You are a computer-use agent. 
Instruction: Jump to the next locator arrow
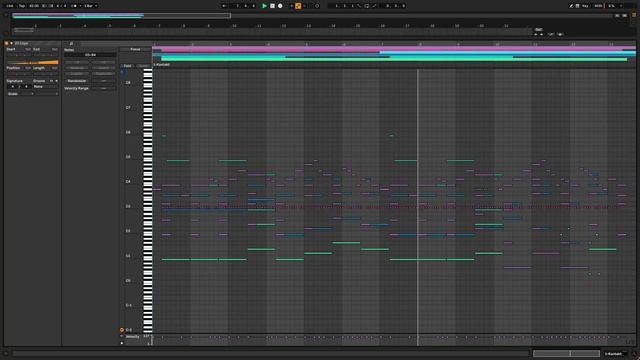click(542, 34)
